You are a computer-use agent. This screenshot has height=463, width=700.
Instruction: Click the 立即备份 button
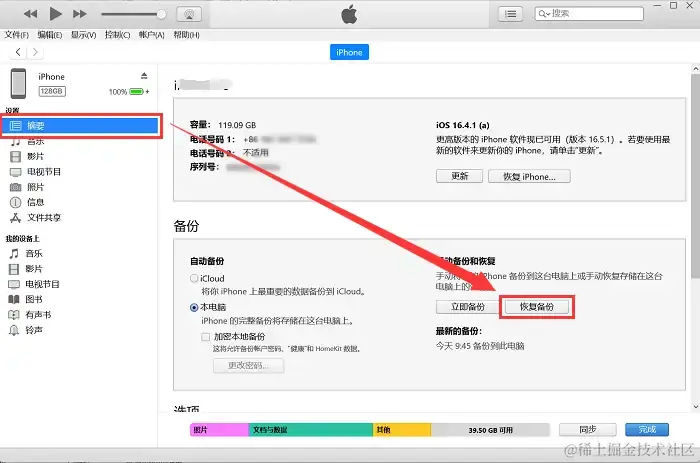pos(467,307)
